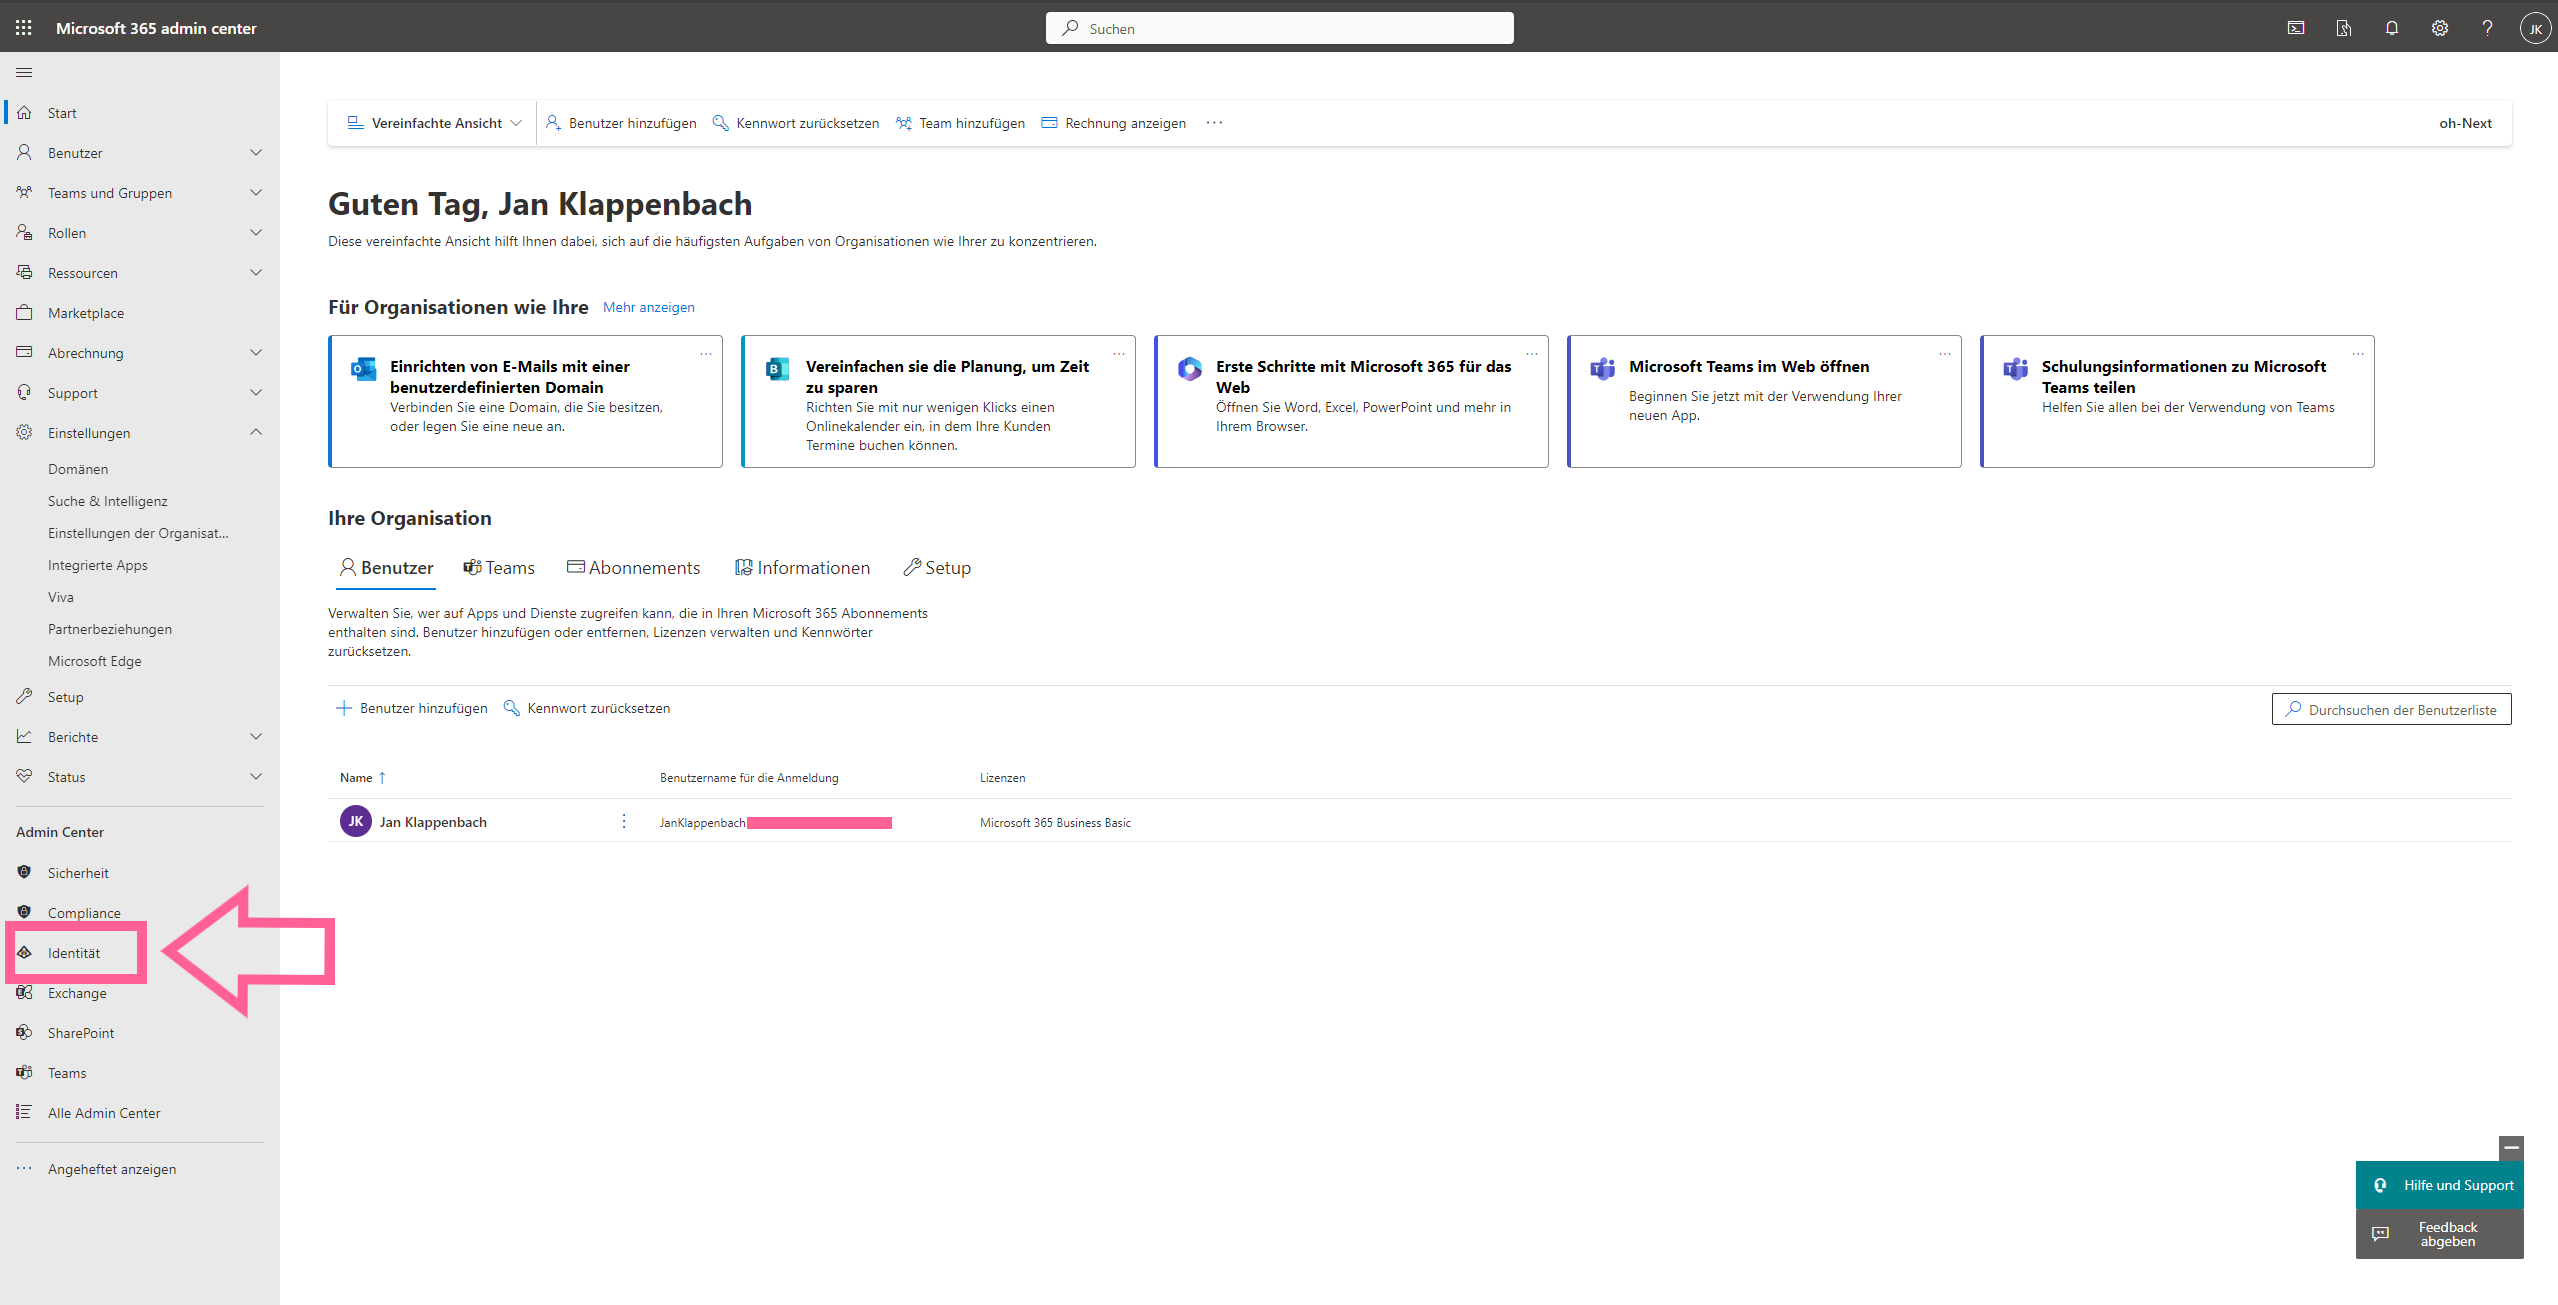Expand the Berichte section
The image size is (2558, 1305).
tap(256, 736)
